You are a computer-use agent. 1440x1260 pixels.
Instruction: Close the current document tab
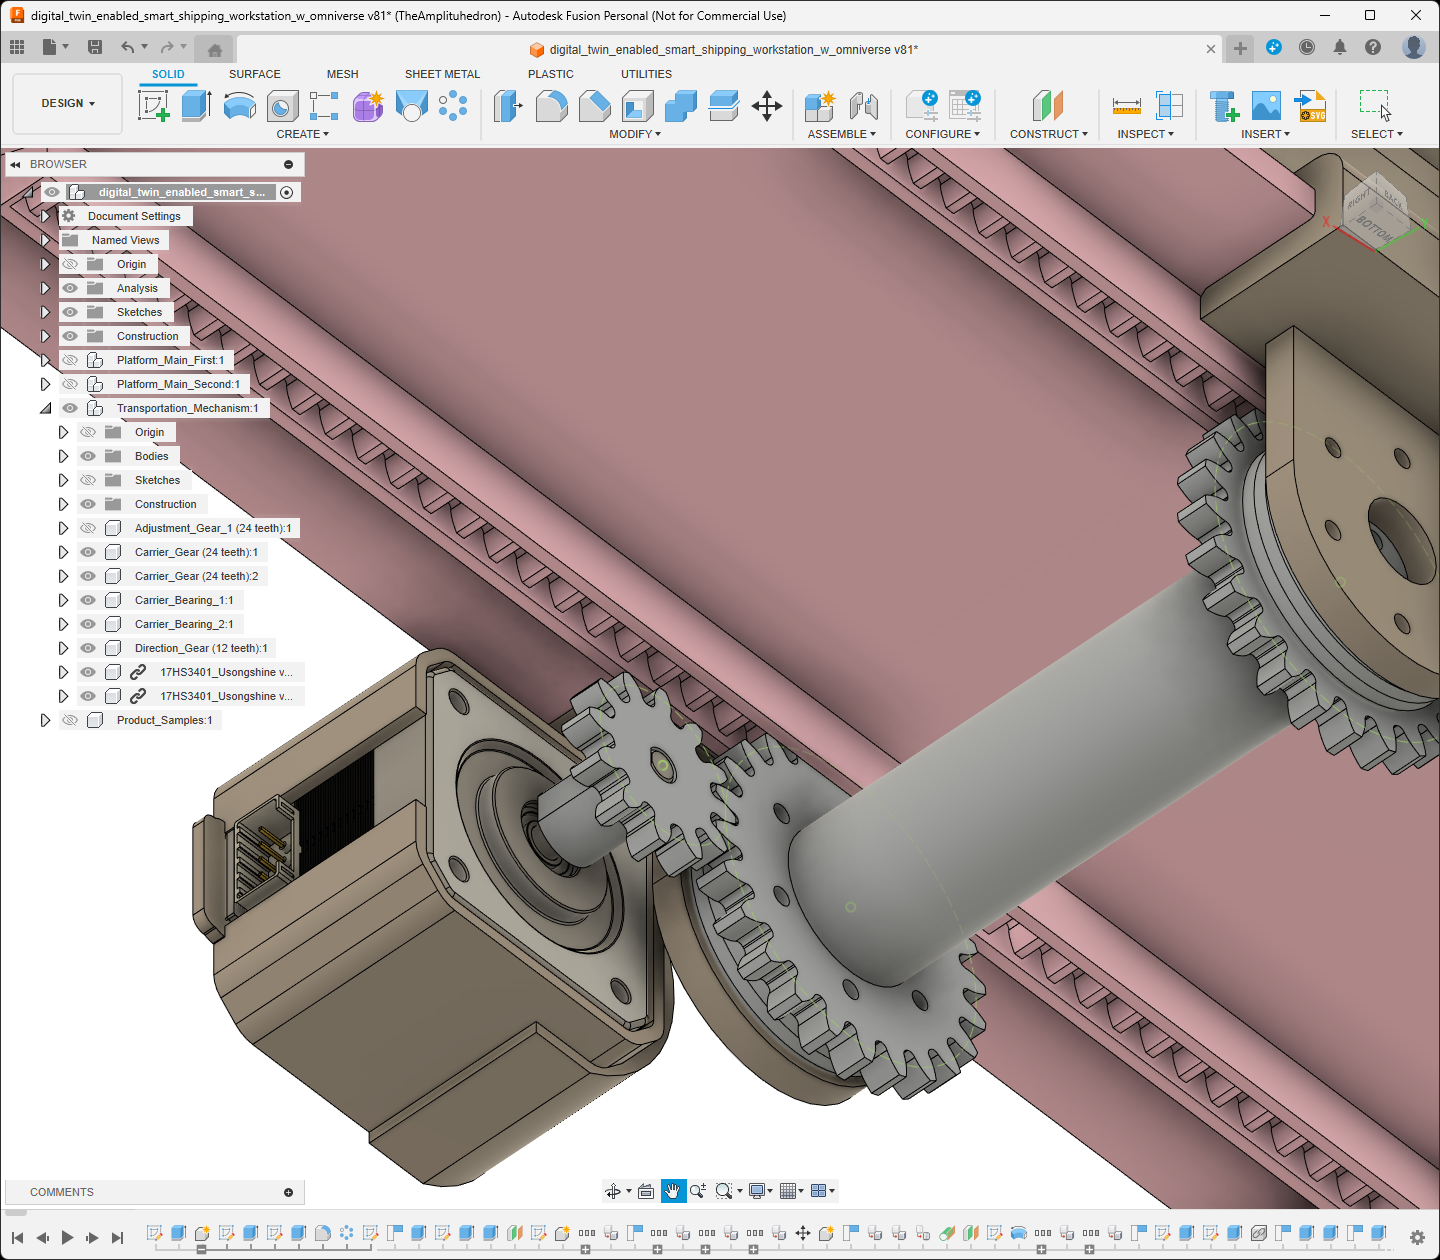click(1211, 49)
